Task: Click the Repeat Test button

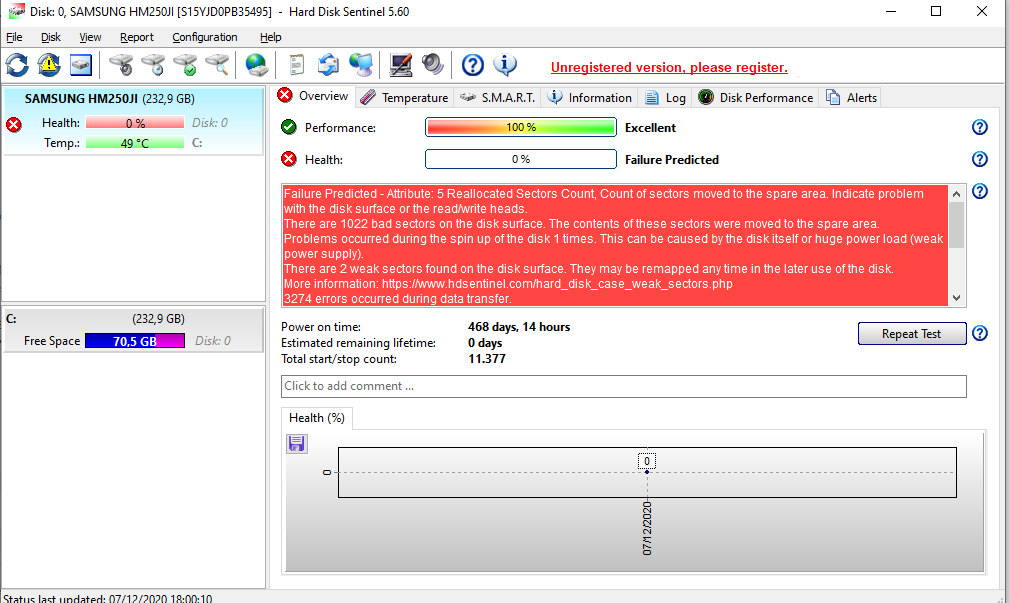Action: [912, 333]
